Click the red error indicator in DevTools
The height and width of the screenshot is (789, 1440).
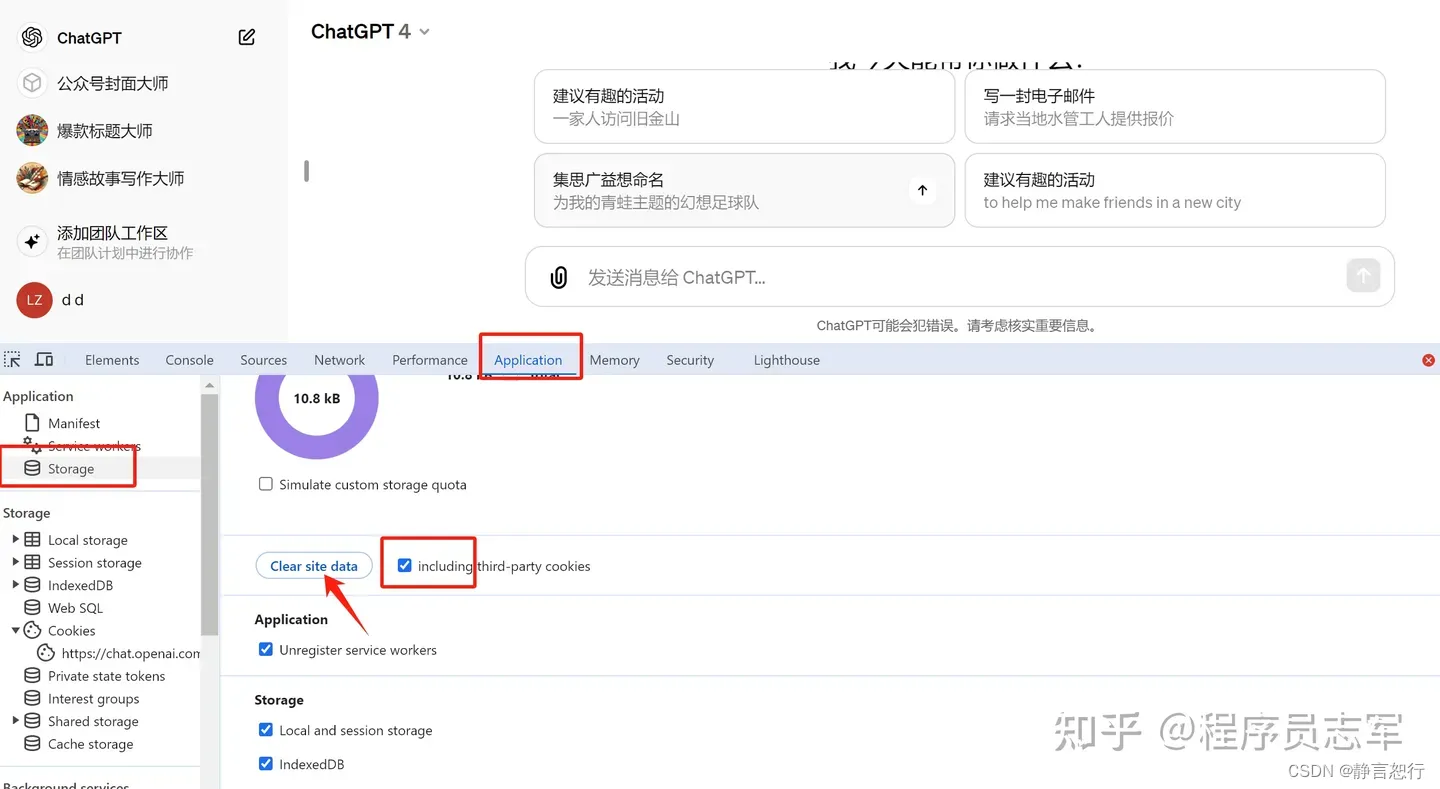click(1428, 360)
